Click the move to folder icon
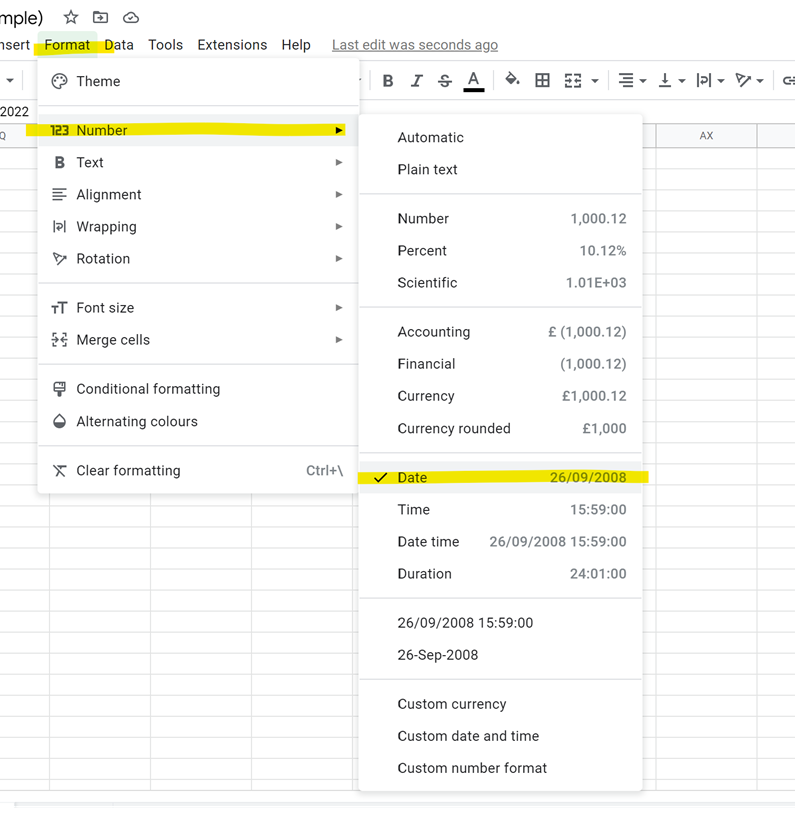The height and width of the screenshot is (829, 795). pyautogui.click(x=100, y=17)
